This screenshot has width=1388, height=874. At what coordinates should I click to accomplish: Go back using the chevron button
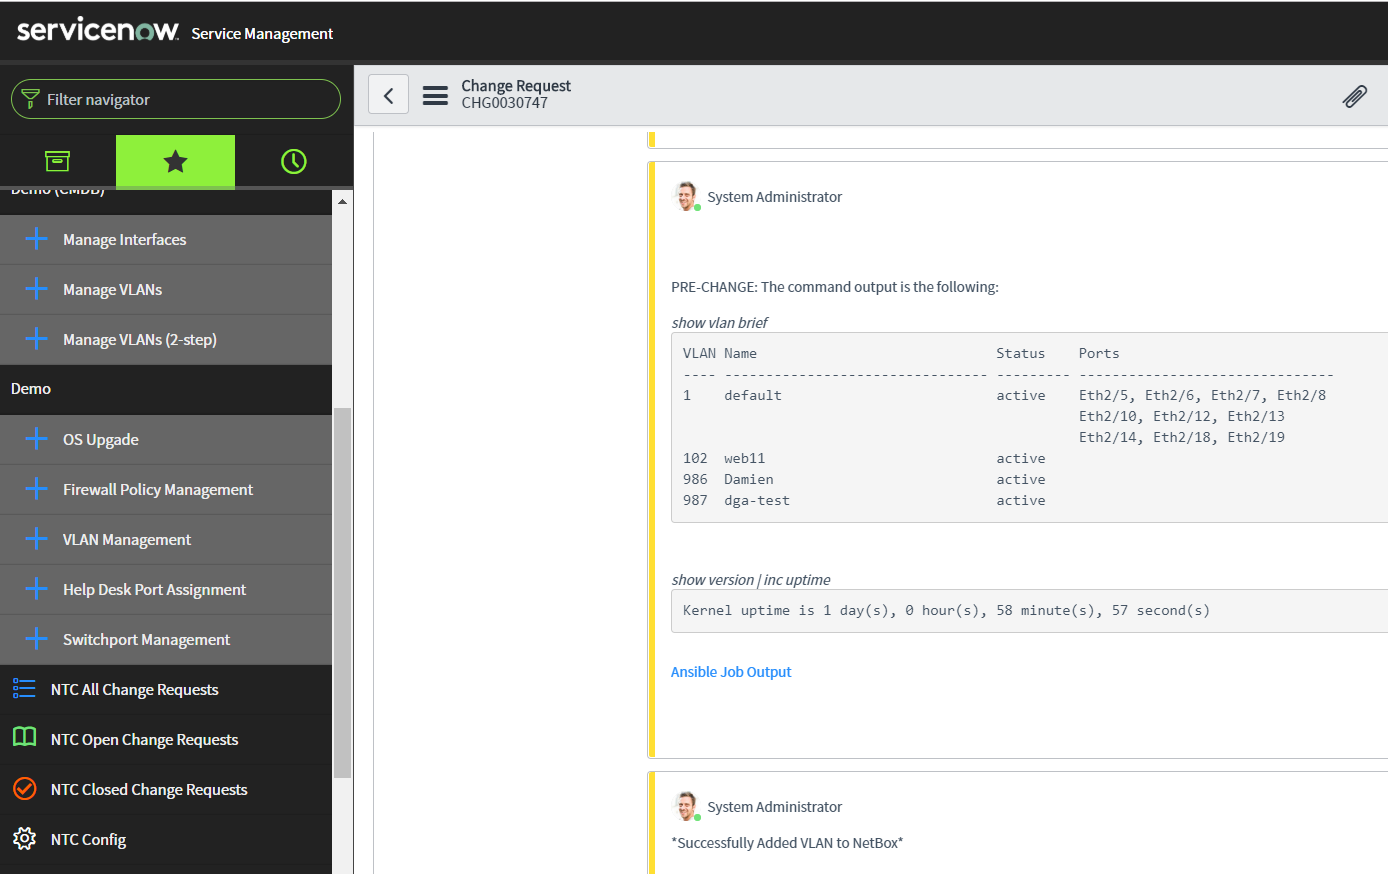tap(389, 95)
